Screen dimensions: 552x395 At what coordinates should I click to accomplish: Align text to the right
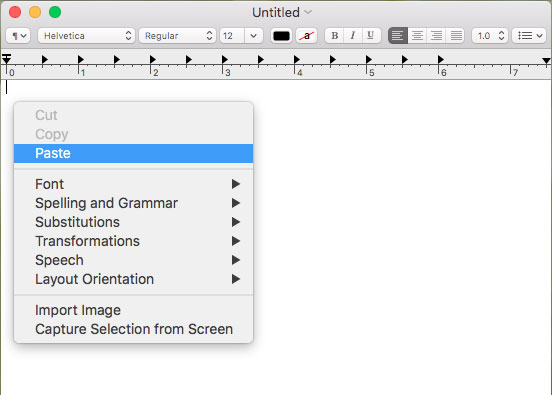437,36
